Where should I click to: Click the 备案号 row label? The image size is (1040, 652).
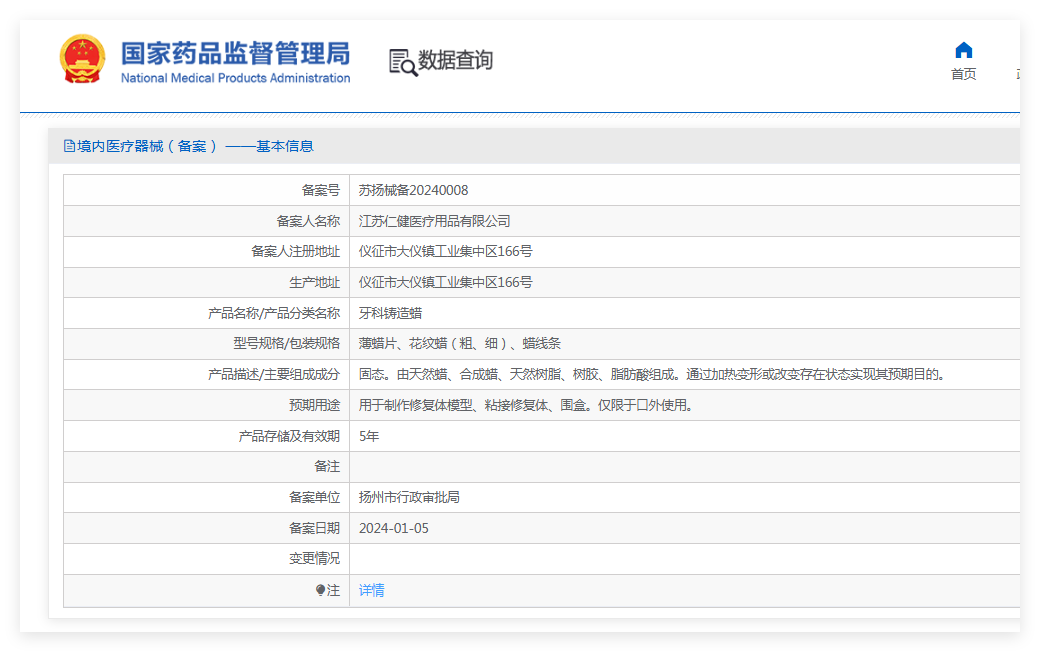tap(320, 190)
